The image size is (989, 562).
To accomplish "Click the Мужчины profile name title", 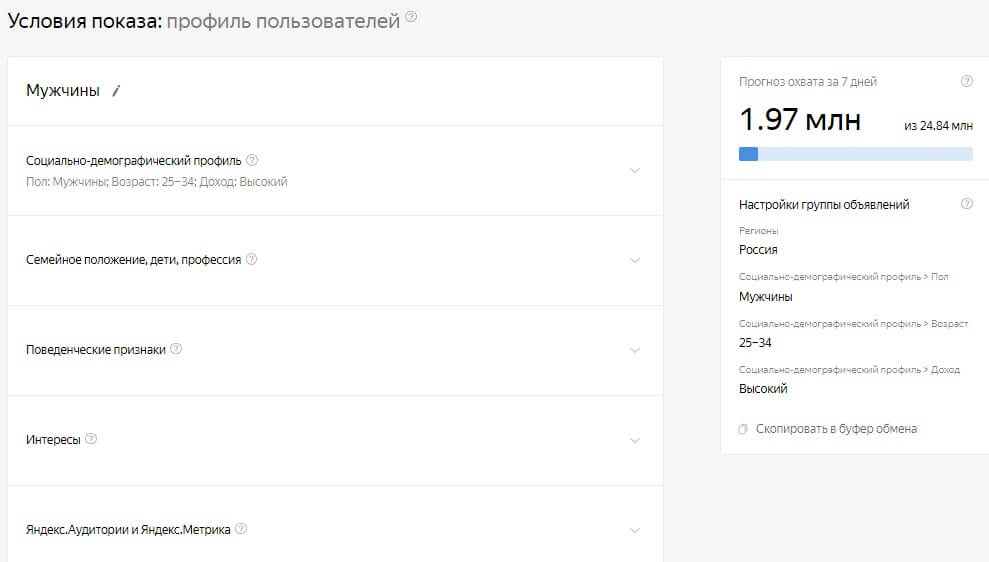I will [63, 91].
